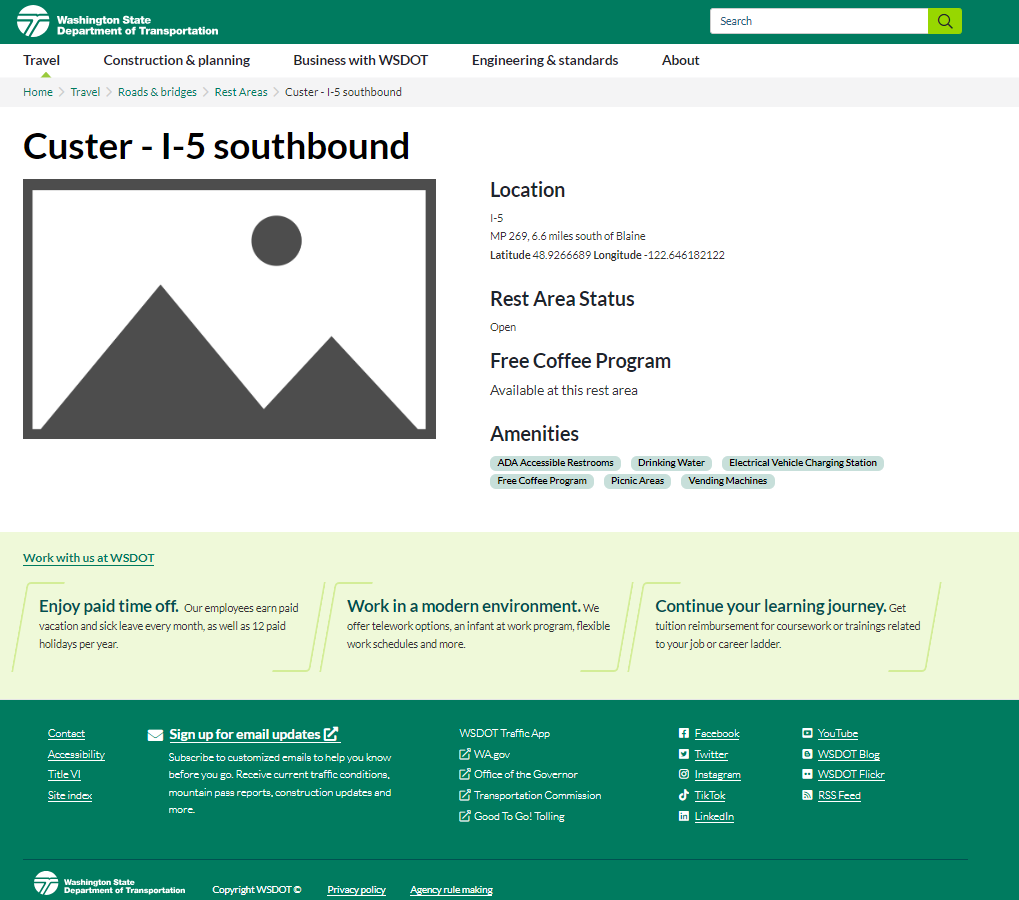
Task: Click the Instagram icon in the footer
Action: pos(684,775)
